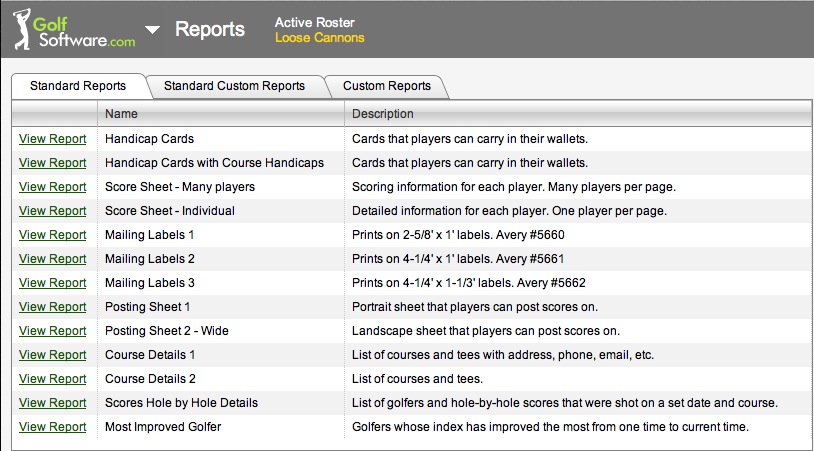The height and width of the screenshot is (451, 814).
Task: View Report for Mailing Labels 1
Action: [x=52, y=235]
